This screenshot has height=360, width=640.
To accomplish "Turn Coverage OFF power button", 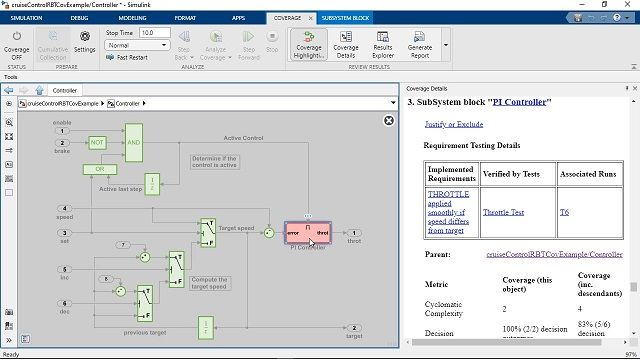I will pyautogui.click(x=17, y=45).
